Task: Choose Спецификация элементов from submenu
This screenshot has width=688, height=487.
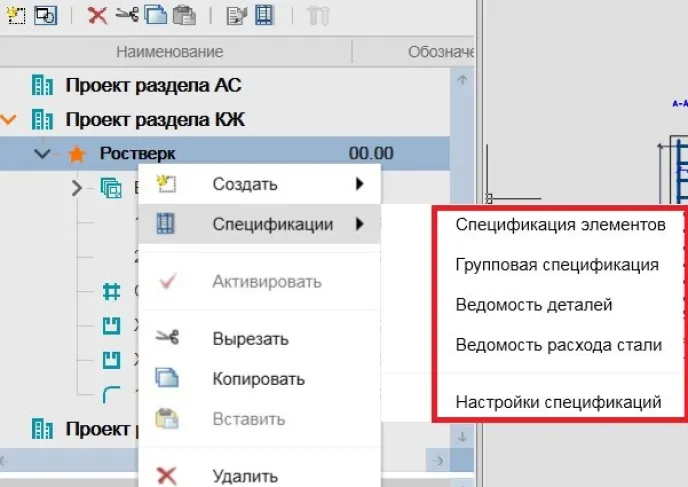Action: coord(560,225)
